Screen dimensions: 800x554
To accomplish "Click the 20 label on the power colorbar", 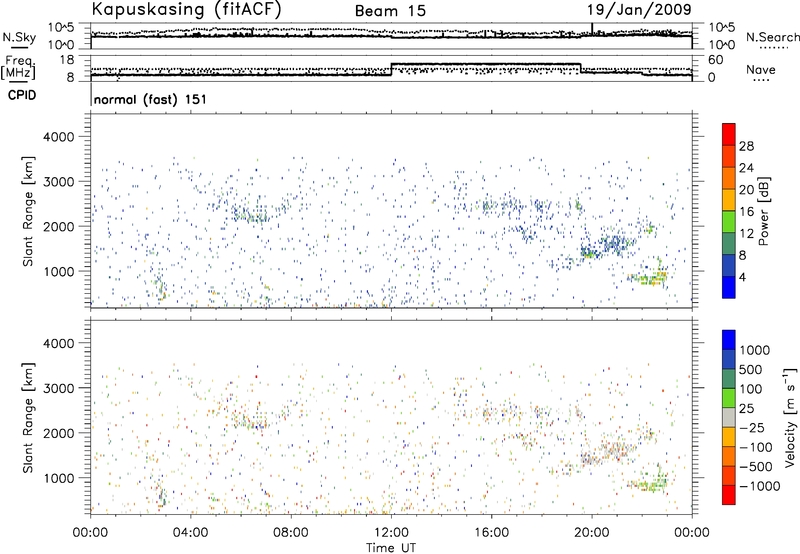I will point(746,190).
